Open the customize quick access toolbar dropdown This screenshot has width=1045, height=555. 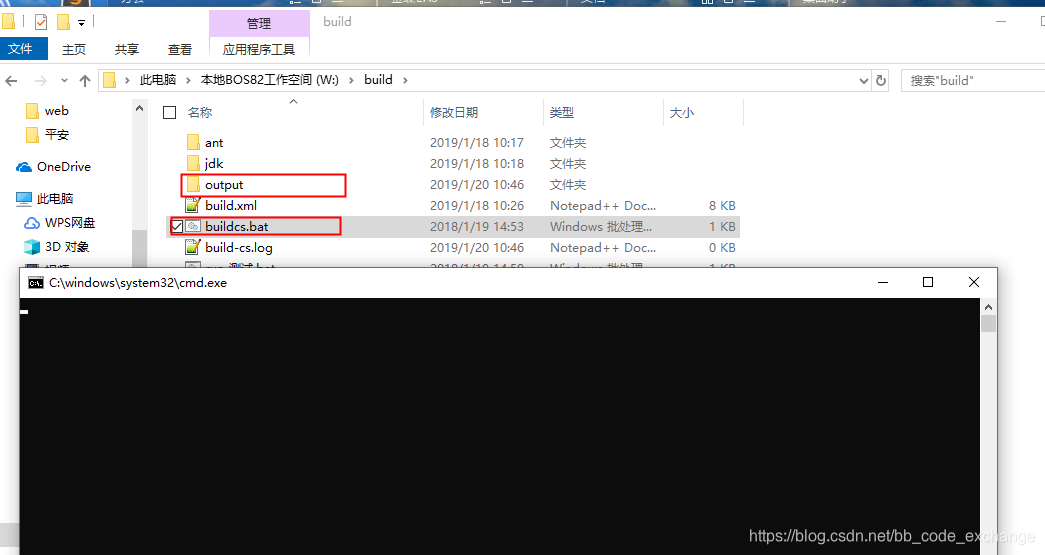point(81,23)
